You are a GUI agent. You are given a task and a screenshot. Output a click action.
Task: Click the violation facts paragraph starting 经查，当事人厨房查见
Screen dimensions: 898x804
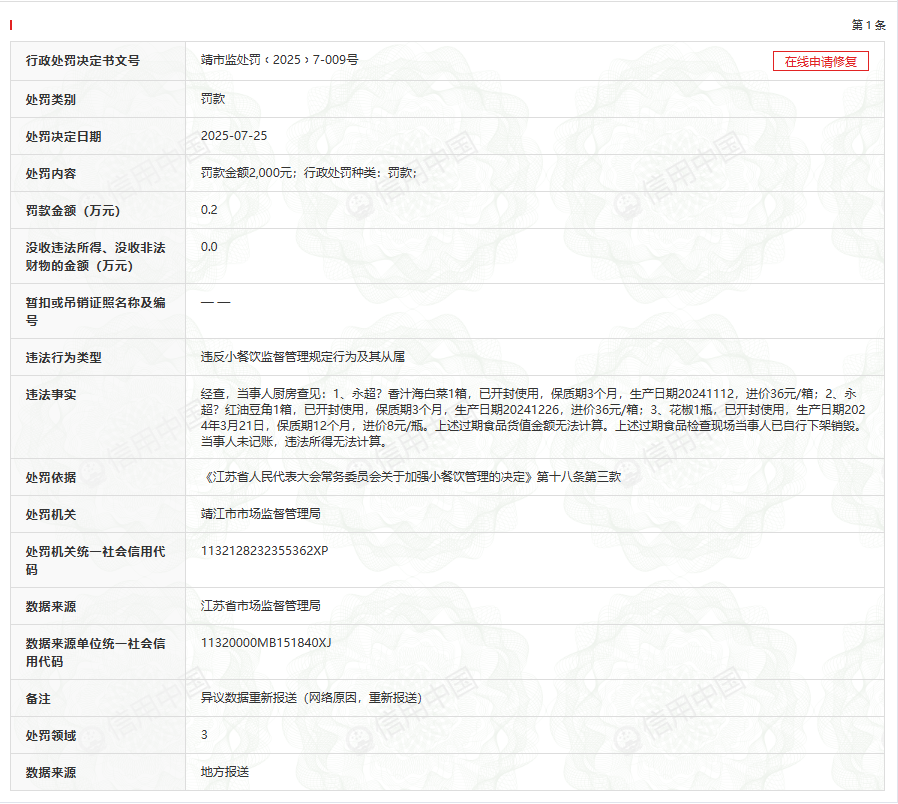(x=533, y=417)
